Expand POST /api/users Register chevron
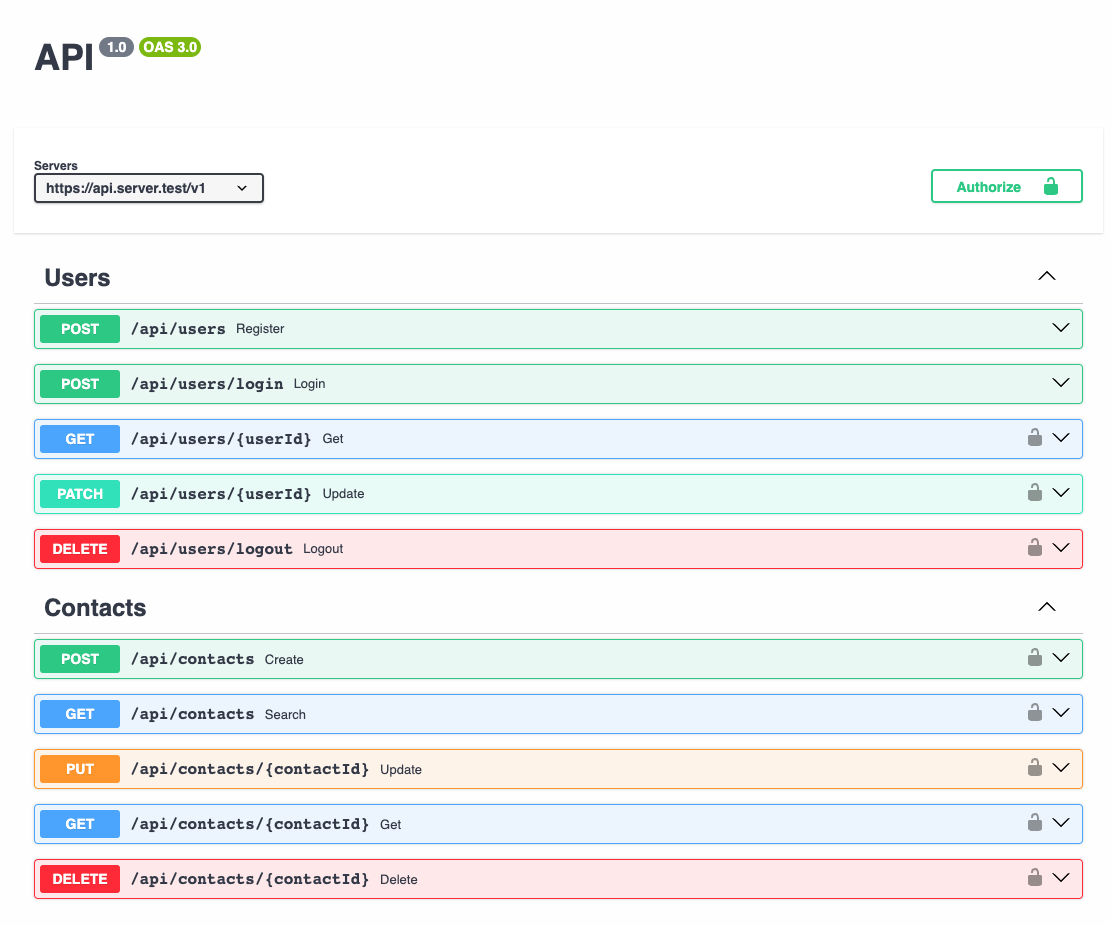 click(1061, 328)
